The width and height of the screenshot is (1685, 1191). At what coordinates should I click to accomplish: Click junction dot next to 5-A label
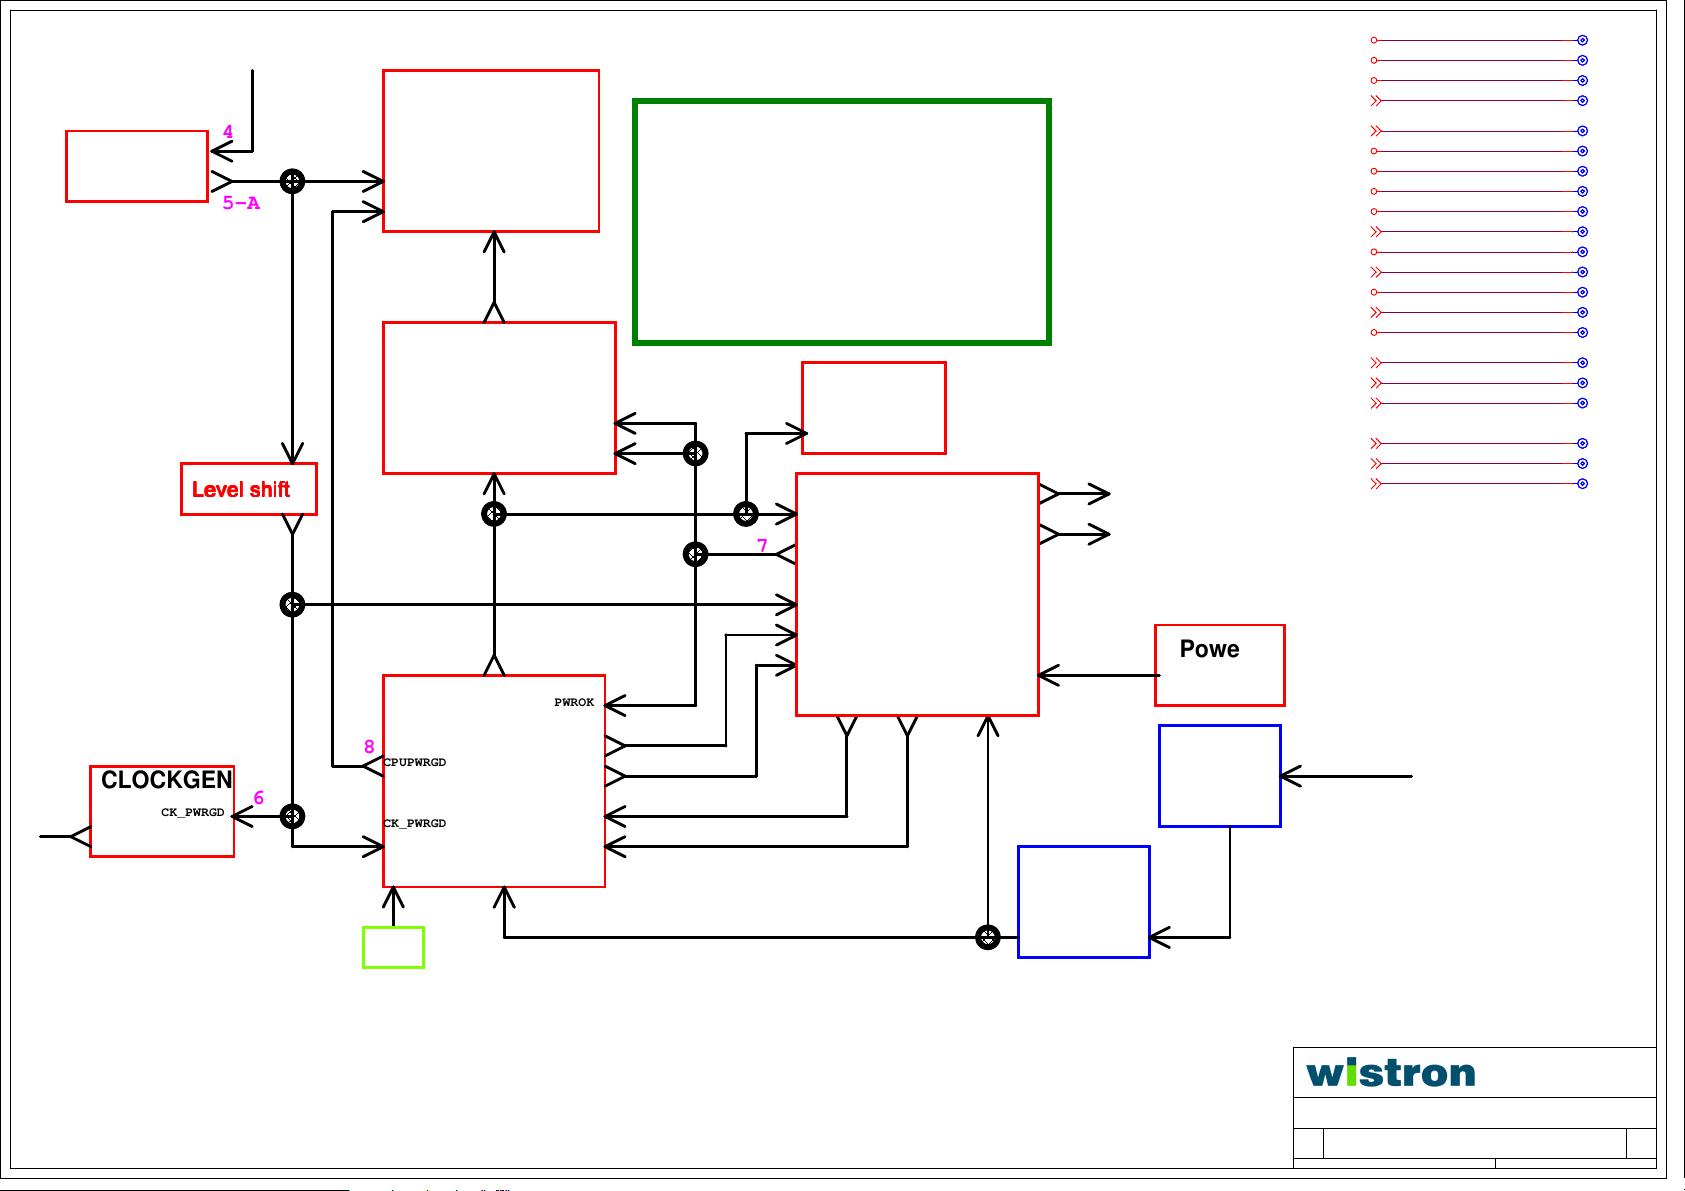point(292,181)
